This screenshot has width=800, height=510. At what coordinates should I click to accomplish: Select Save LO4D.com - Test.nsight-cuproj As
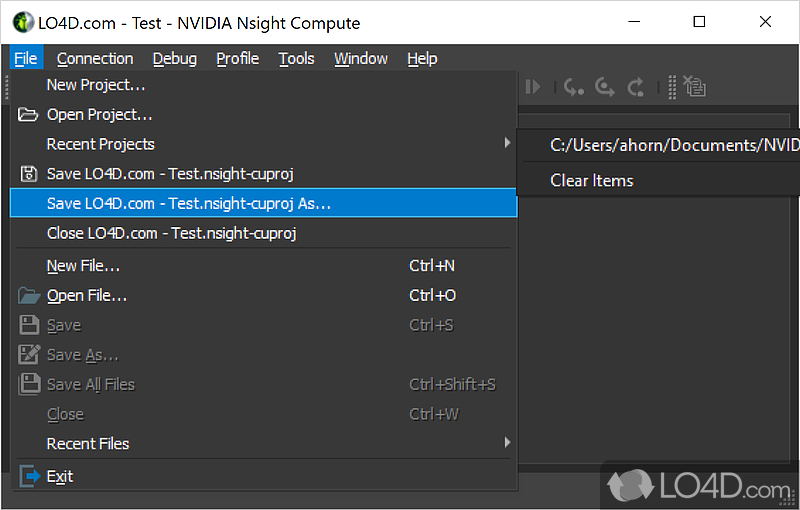188,203
